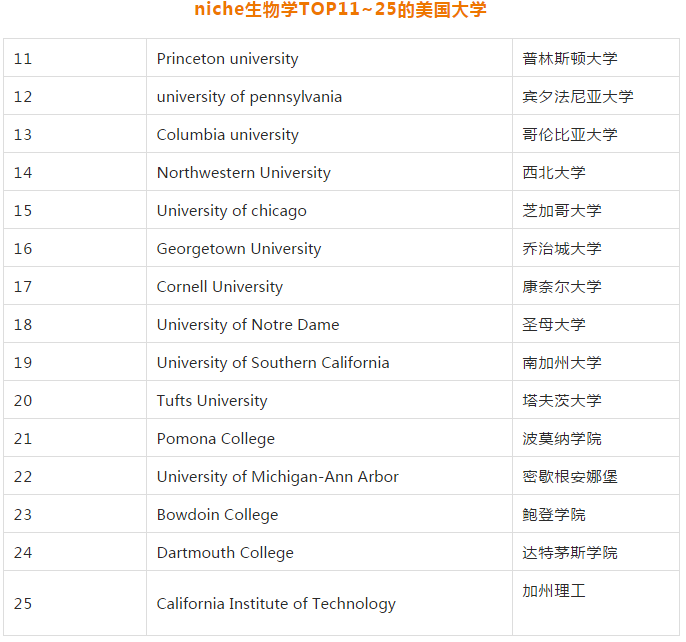The image size is (686, 642).
Task: Select 鲍登学院 cell
Action: click(596, 515)
